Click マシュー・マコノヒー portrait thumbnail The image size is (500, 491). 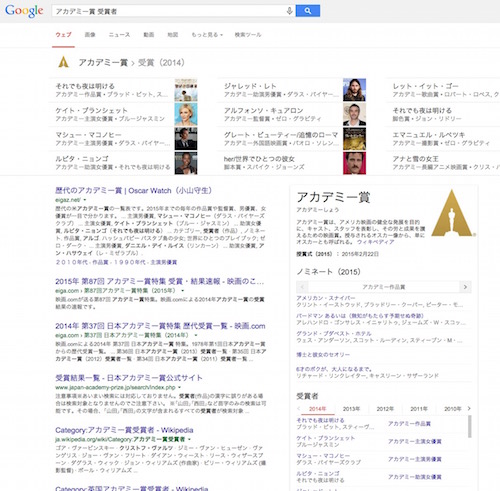pyautogui.click(x=186, y=139)
